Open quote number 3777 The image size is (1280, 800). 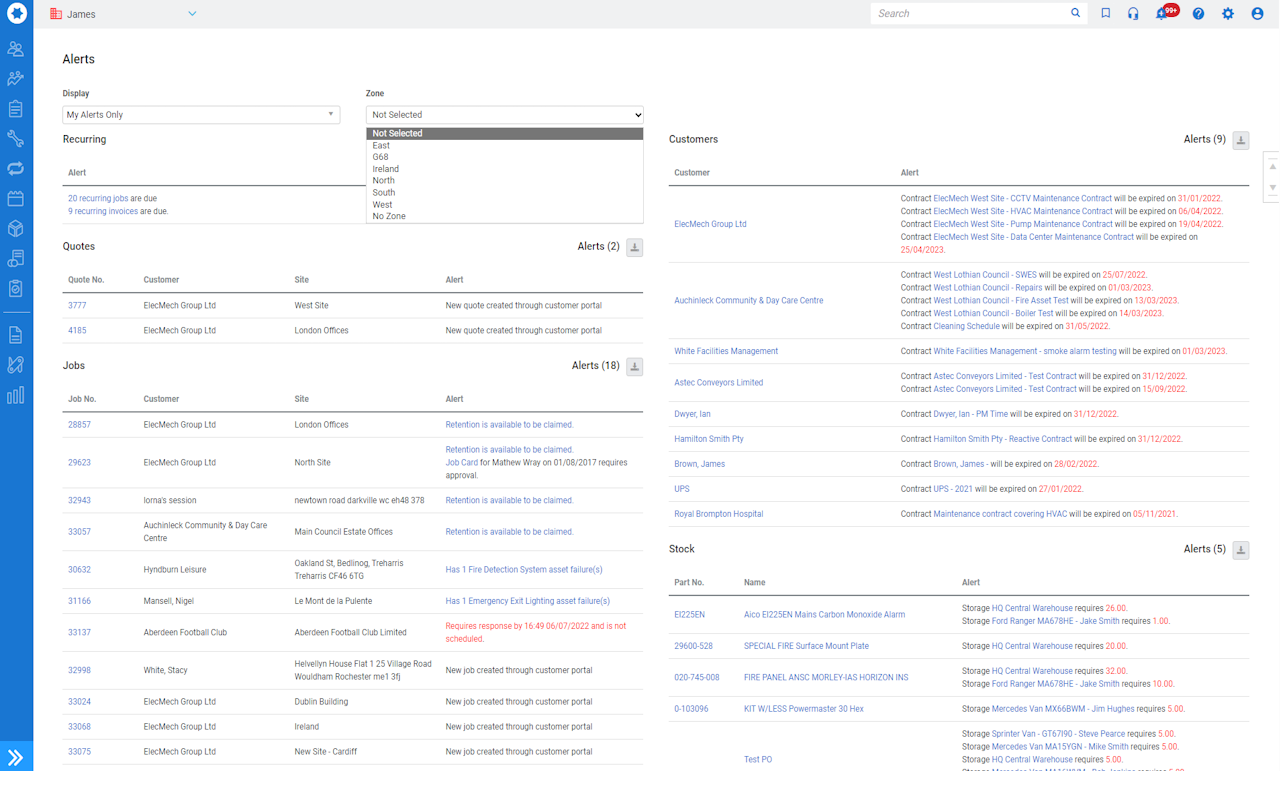77,306
